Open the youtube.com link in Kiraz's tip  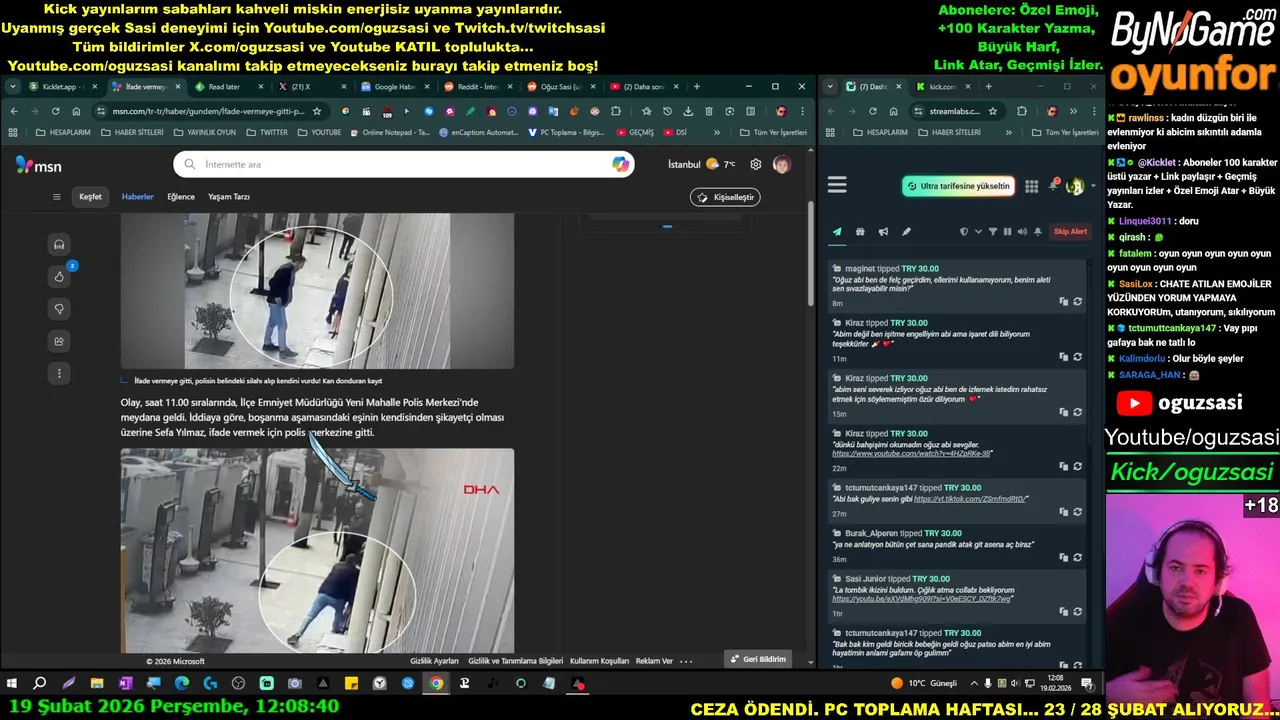[x=911, y=453]
